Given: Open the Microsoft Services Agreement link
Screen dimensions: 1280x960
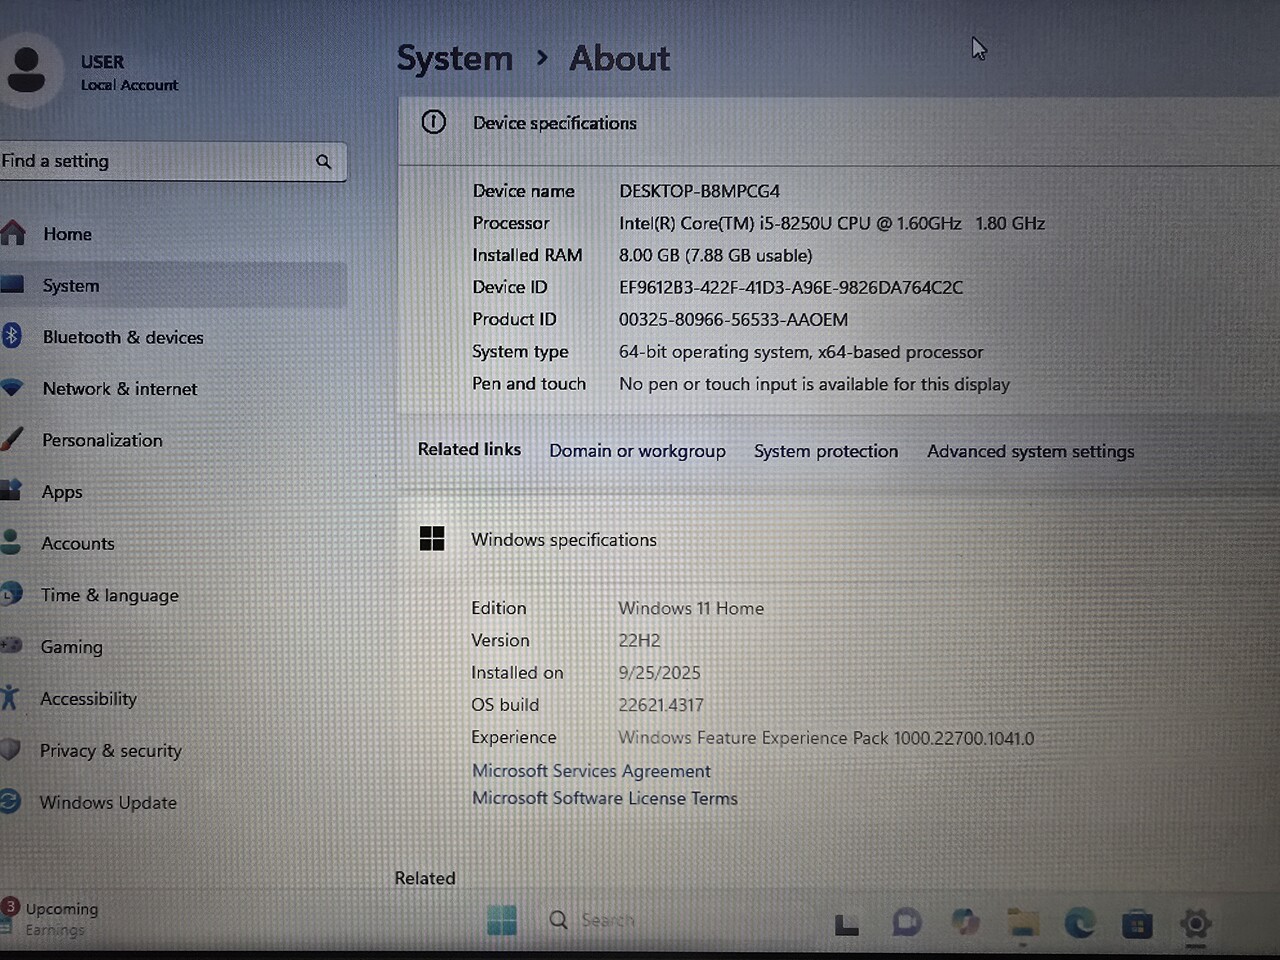Looking at the screenshot, I should point(591,771).
